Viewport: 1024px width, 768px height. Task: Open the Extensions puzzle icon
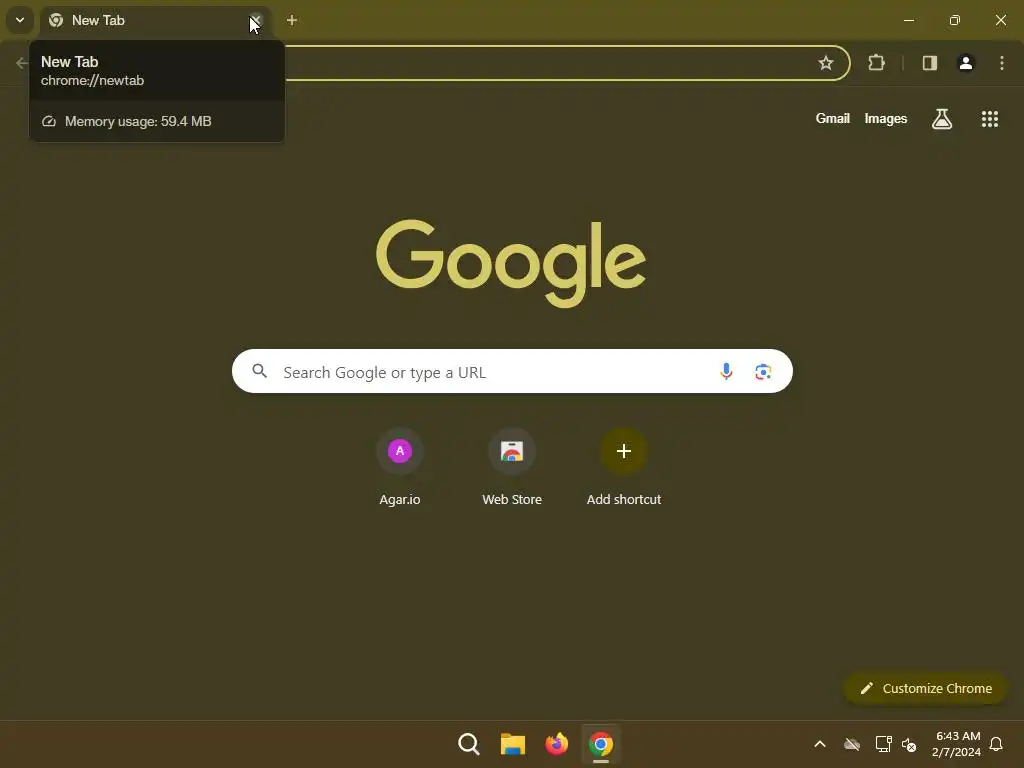coord(876,63)
